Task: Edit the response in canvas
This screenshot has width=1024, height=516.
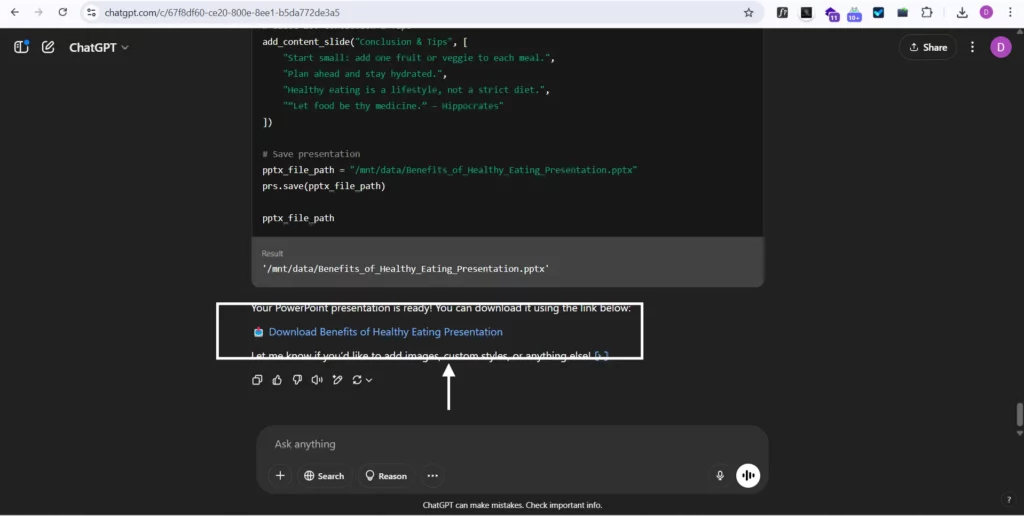Action: 338,380
